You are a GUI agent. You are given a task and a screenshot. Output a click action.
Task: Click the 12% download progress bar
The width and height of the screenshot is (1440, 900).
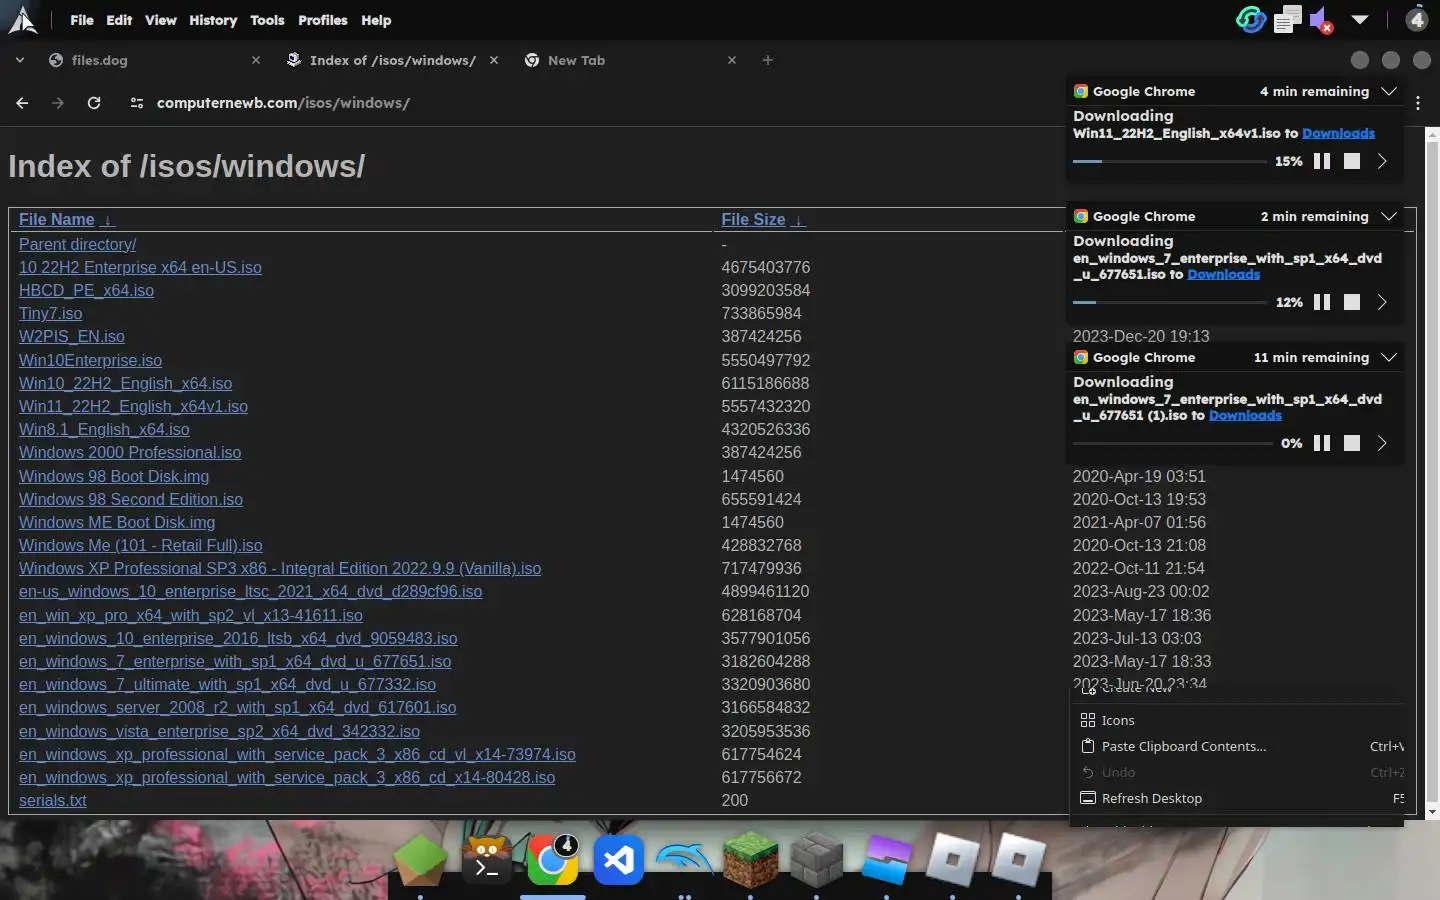(x=1170, y=302)
